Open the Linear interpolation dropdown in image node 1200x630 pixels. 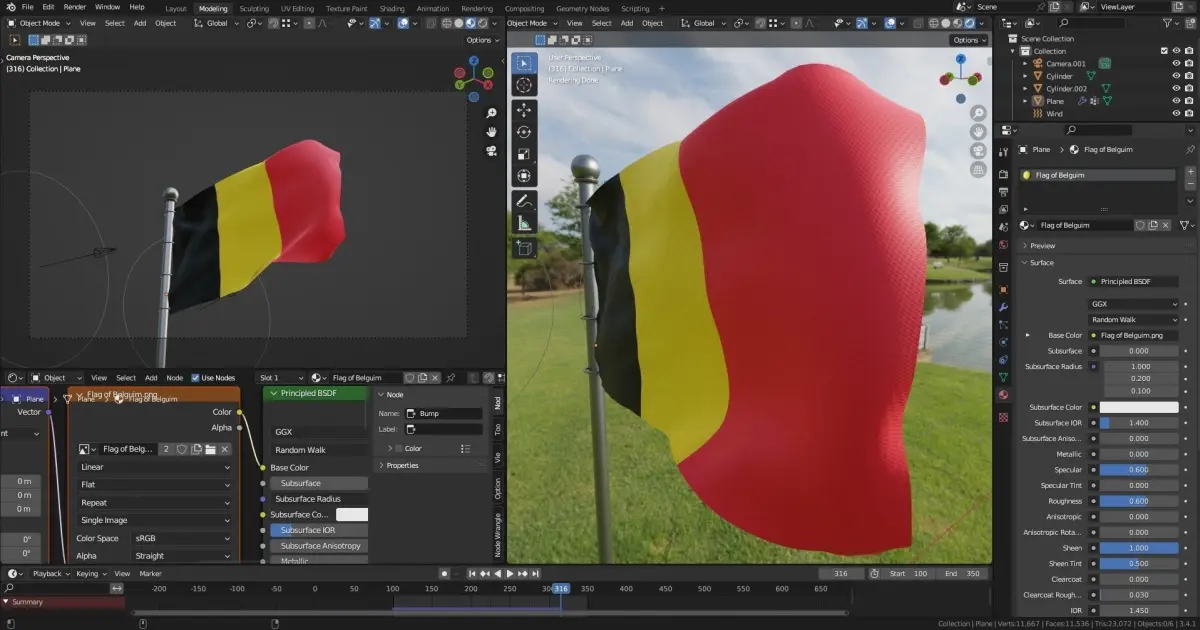(155, 467)
